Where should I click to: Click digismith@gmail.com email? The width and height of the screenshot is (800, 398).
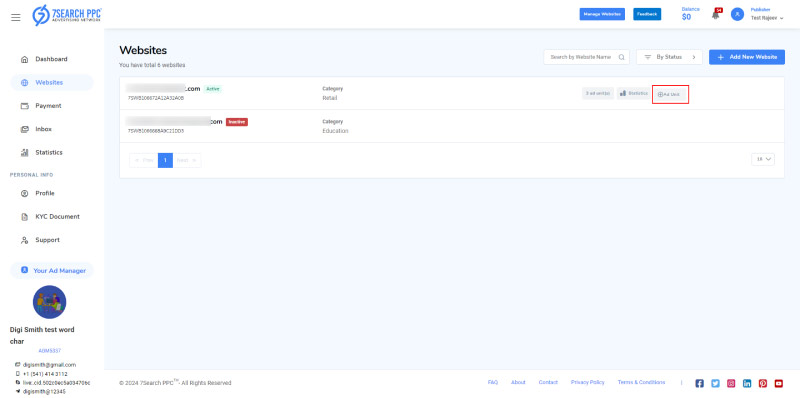[x=49, y=365]
